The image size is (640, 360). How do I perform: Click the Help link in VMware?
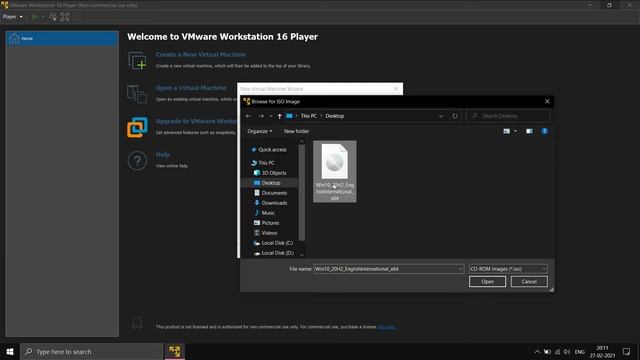(x=162, y=155)
